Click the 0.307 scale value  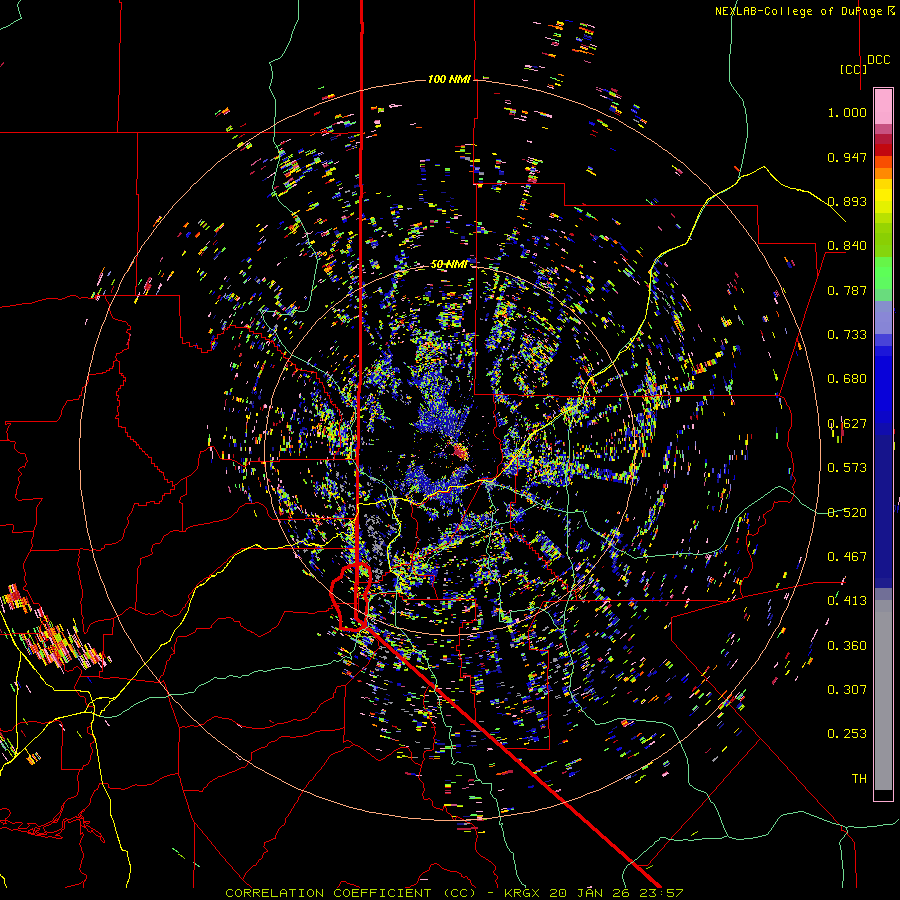(847, 690)
